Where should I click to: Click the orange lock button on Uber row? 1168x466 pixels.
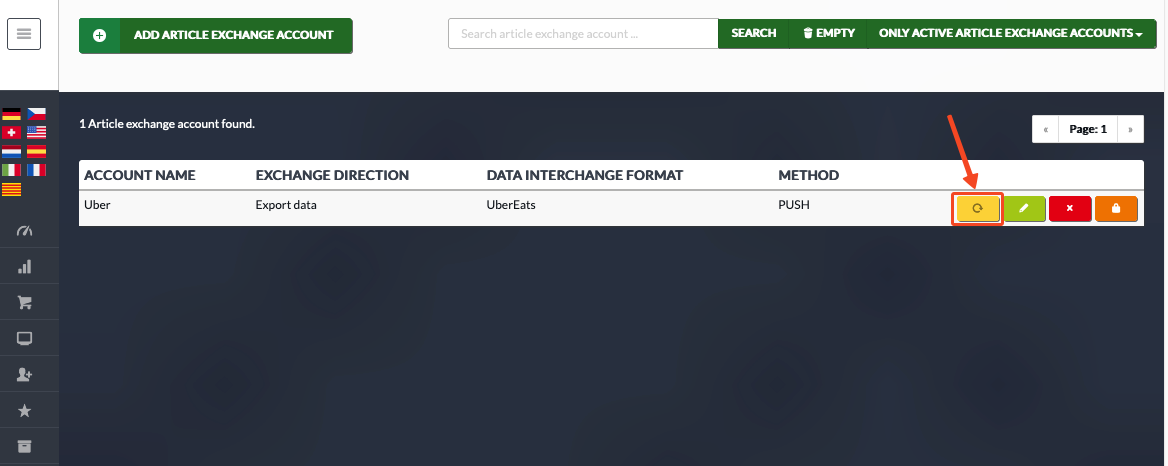click(1116, 209)
